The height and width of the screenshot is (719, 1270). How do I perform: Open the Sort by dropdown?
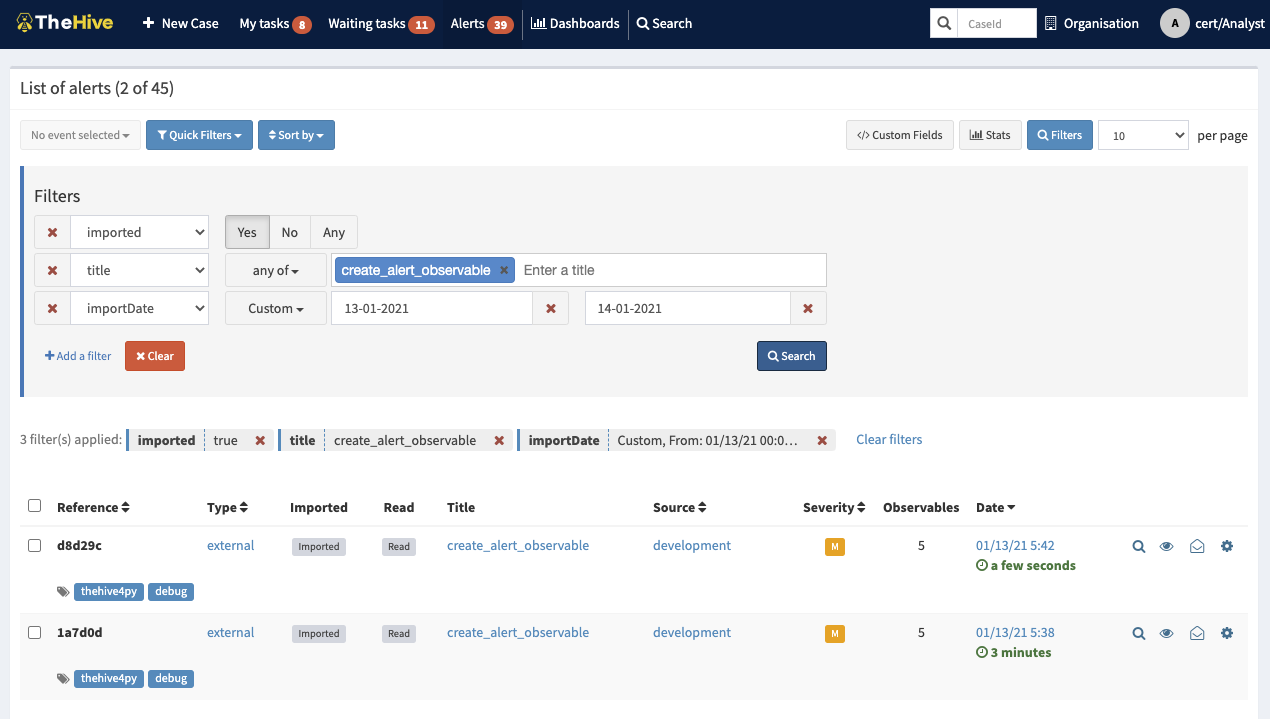296,134
